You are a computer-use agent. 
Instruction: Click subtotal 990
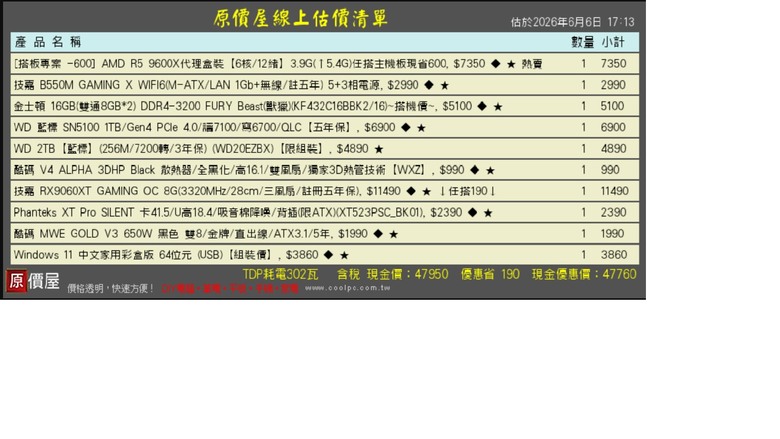click(610, 170)
